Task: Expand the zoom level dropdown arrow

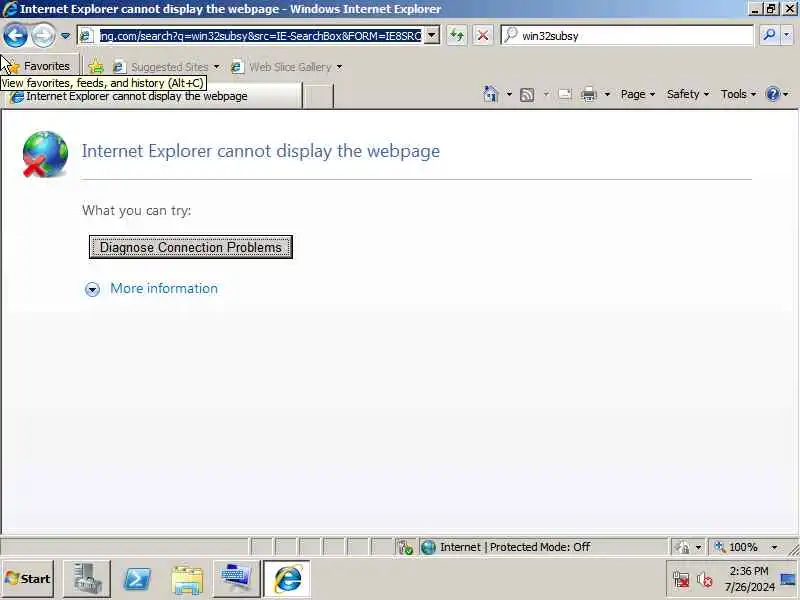Action: click(774, 547)
